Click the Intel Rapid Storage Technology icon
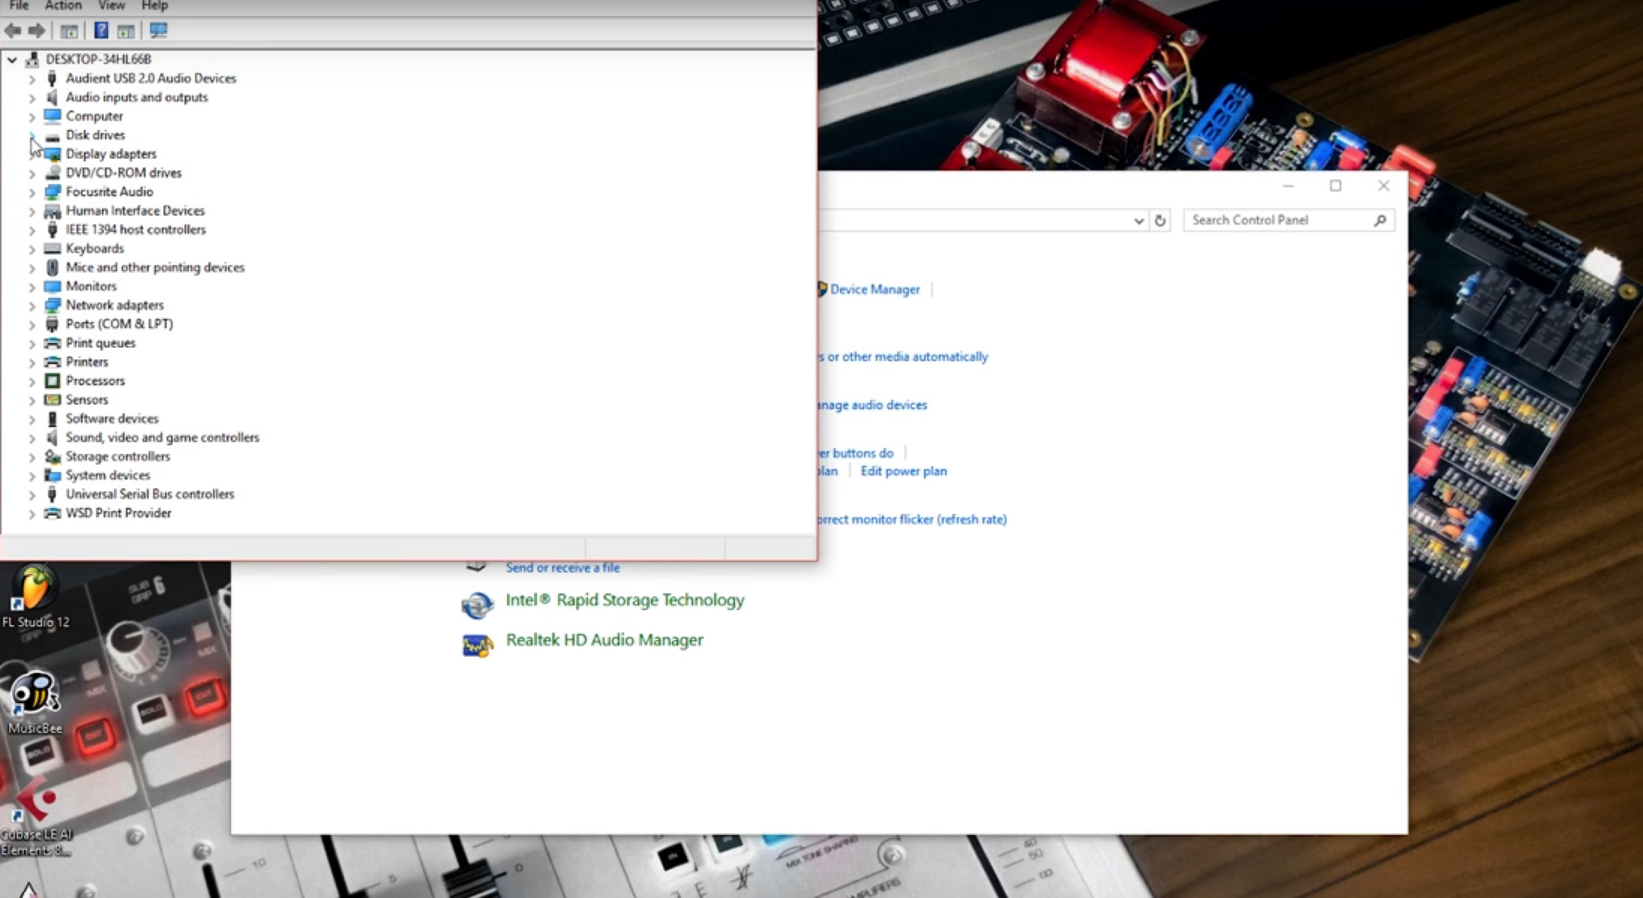 (477, 604)
